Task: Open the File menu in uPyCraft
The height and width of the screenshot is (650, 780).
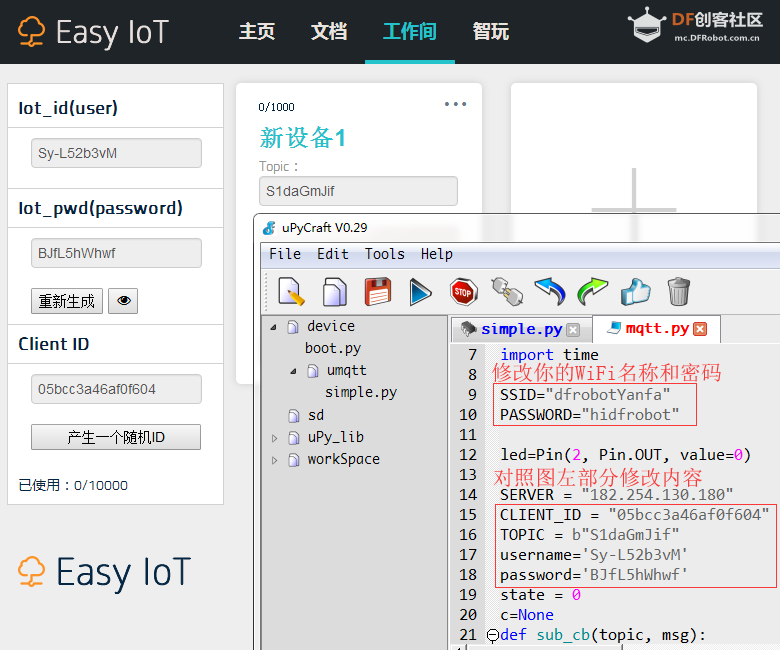Action: (285, 254)
